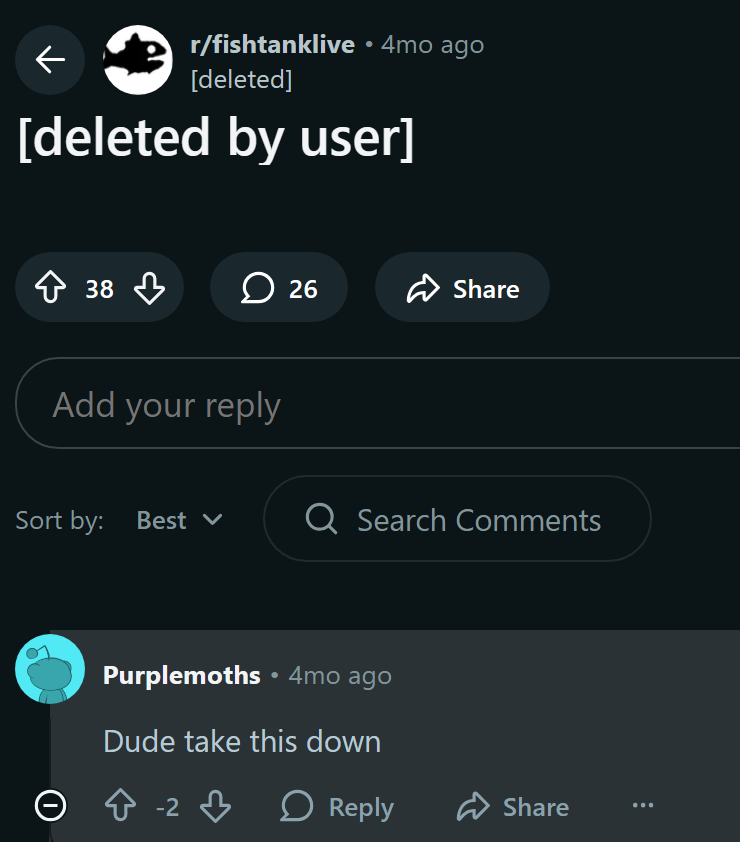The height and width of the screenshot is (842, 740).
Task: Open Purplemoths user avatar
Action: click(x=50, y=669)
